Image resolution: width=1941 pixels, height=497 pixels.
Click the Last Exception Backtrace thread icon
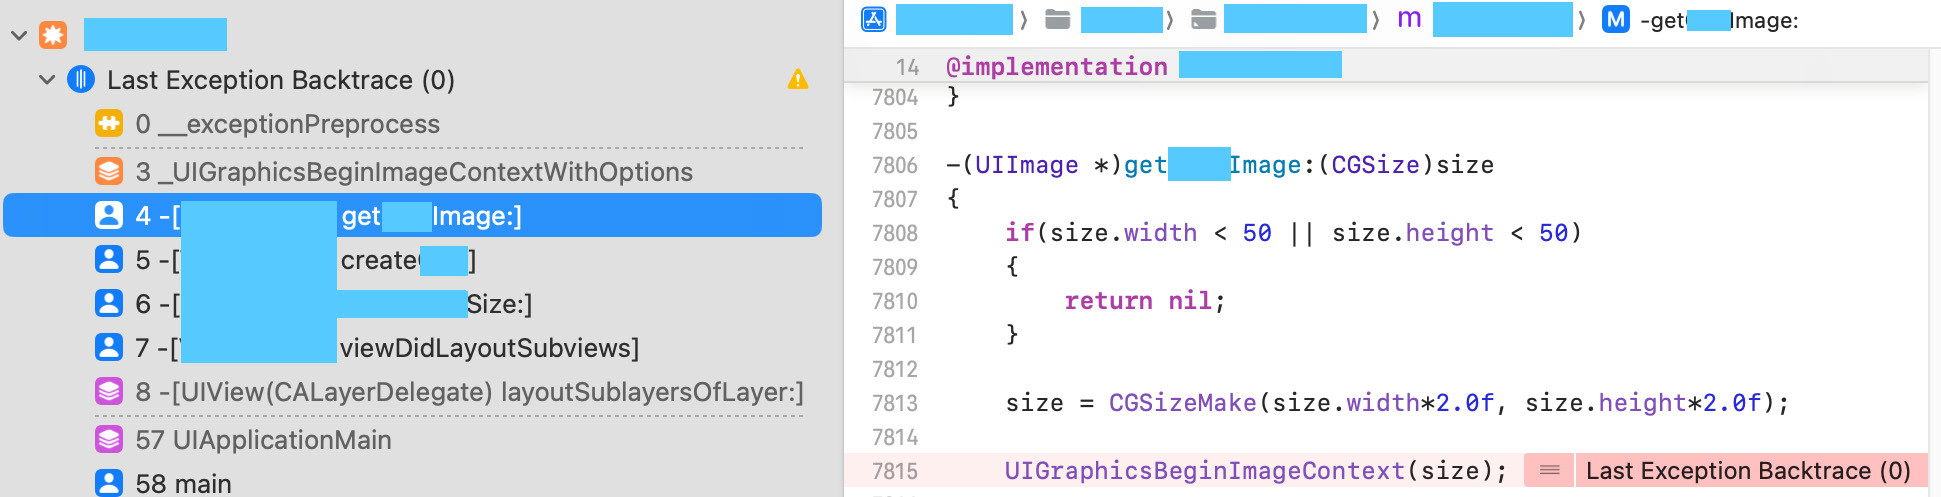pos(81,80)
